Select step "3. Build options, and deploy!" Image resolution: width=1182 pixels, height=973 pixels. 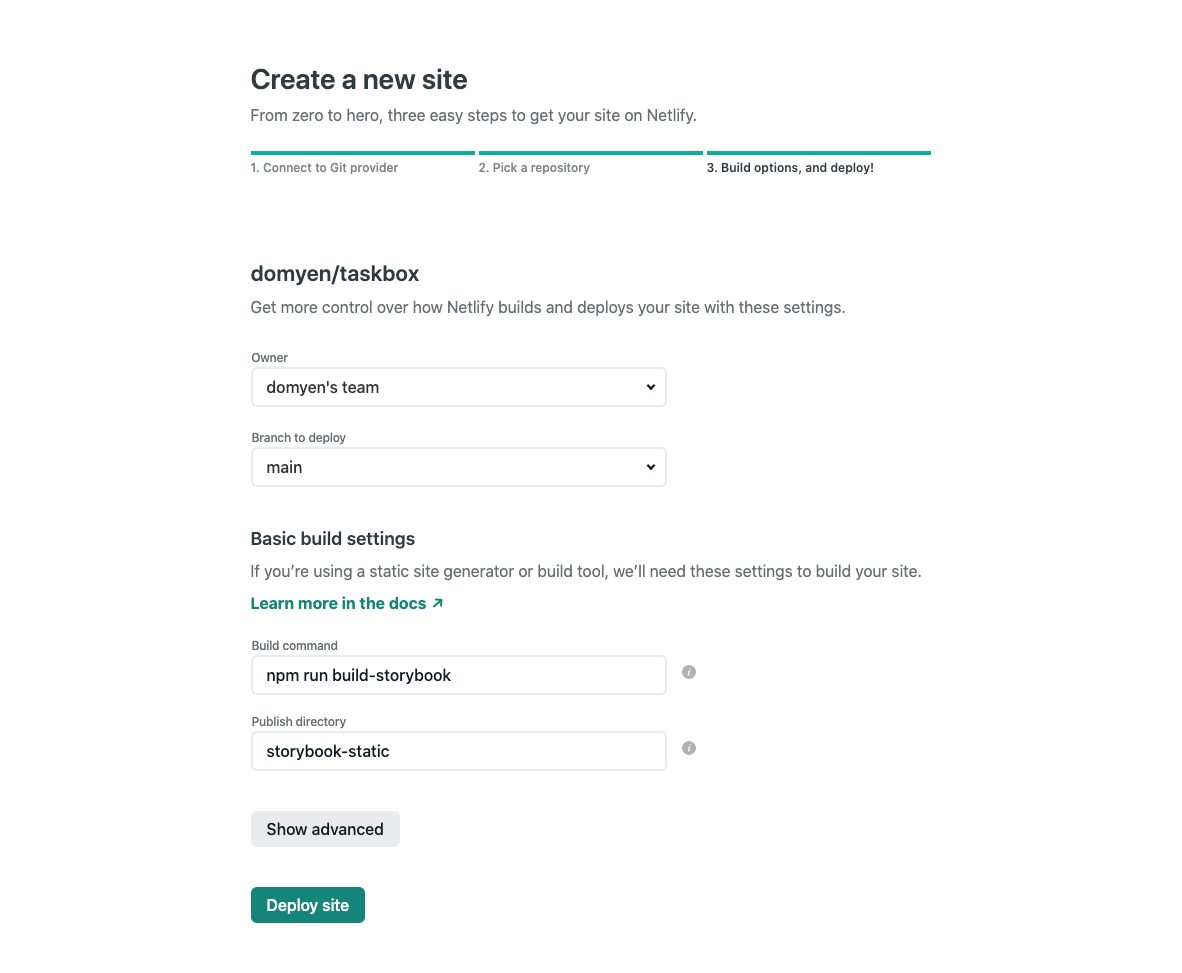(x=790, y=167)
